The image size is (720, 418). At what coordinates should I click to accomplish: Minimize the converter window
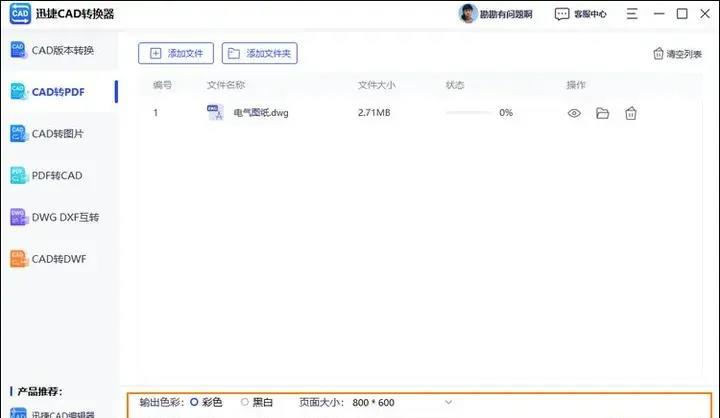click(659, 14)
